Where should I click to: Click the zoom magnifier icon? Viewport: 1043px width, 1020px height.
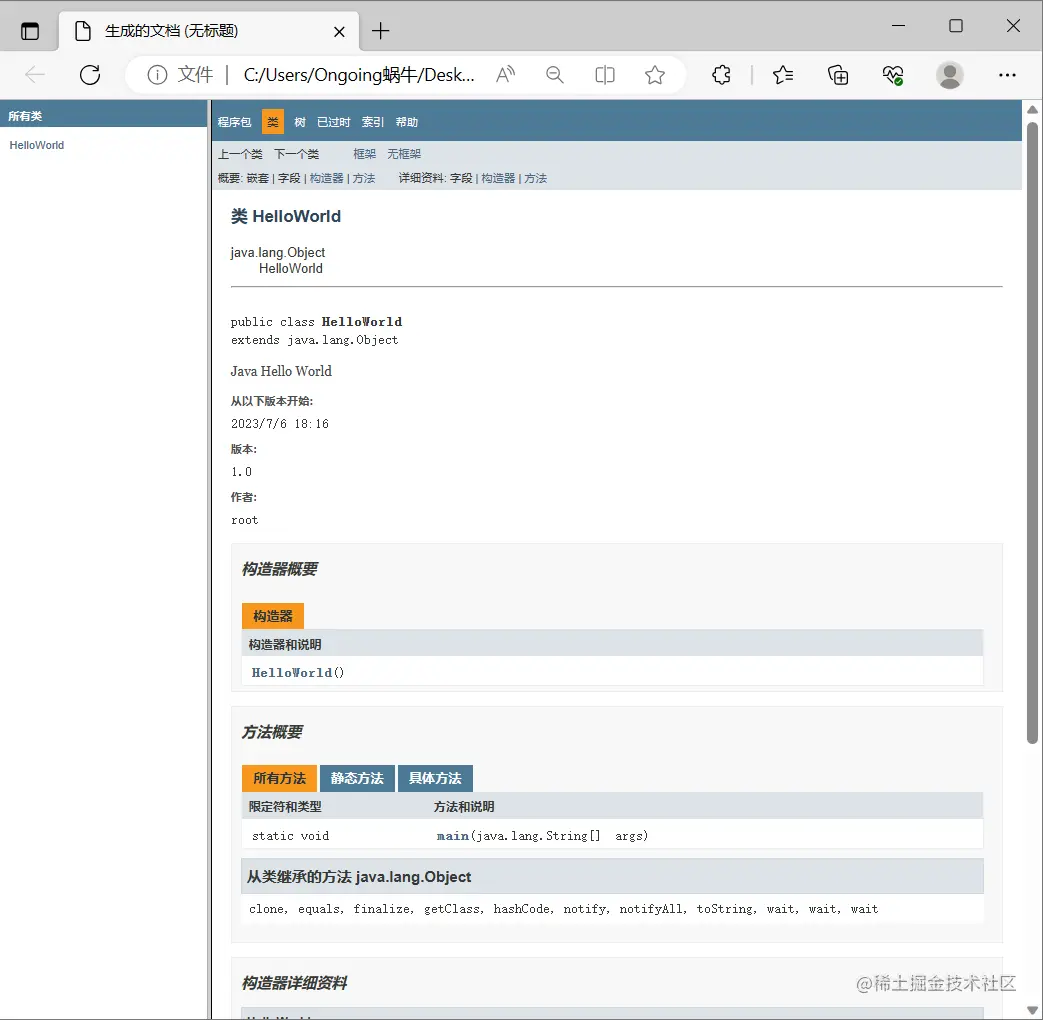[x=555, y=75]
